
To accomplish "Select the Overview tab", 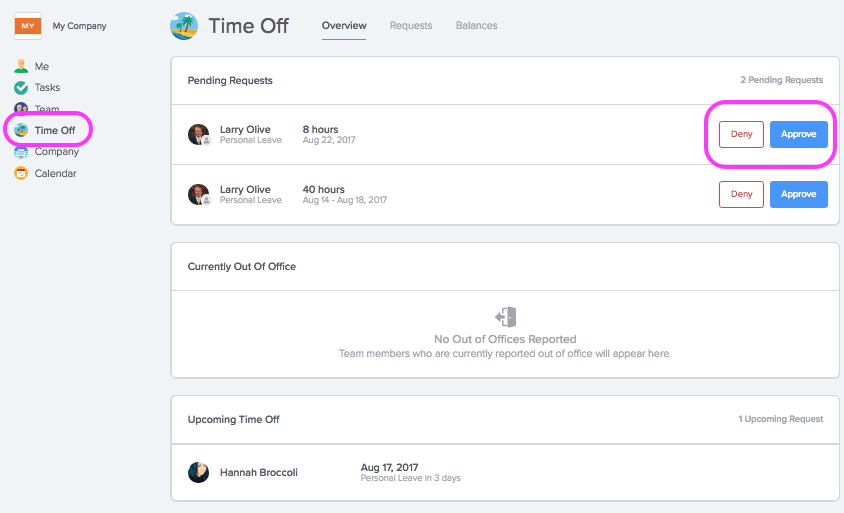I will click(344, 25).
